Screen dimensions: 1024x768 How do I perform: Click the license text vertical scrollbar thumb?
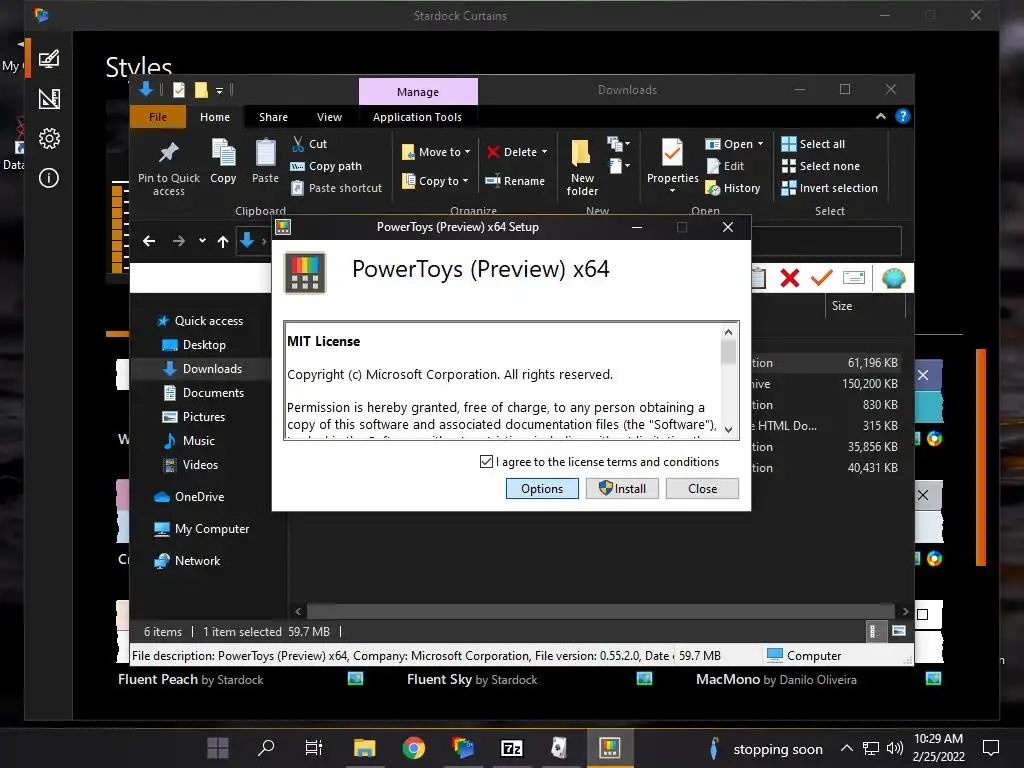(728, 352)
